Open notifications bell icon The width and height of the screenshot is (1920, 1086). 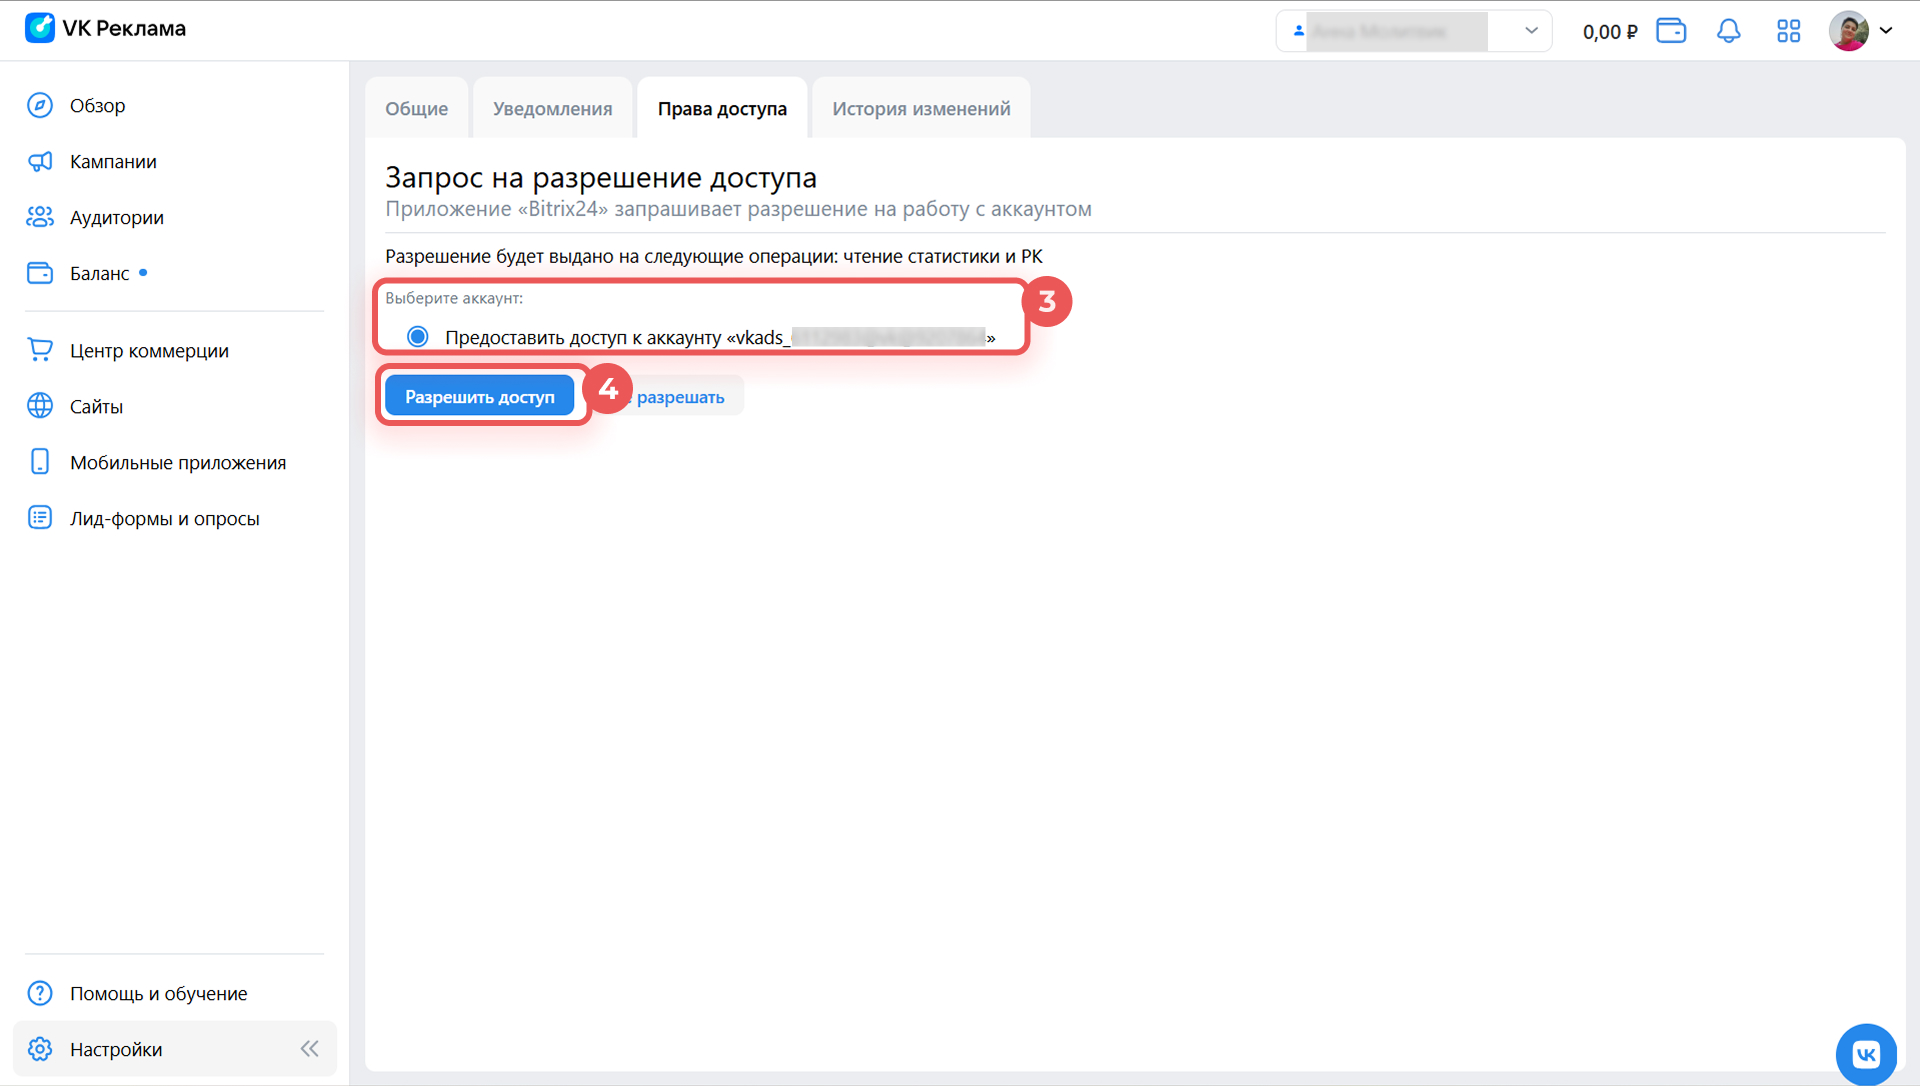click(x=1729, y=31)
